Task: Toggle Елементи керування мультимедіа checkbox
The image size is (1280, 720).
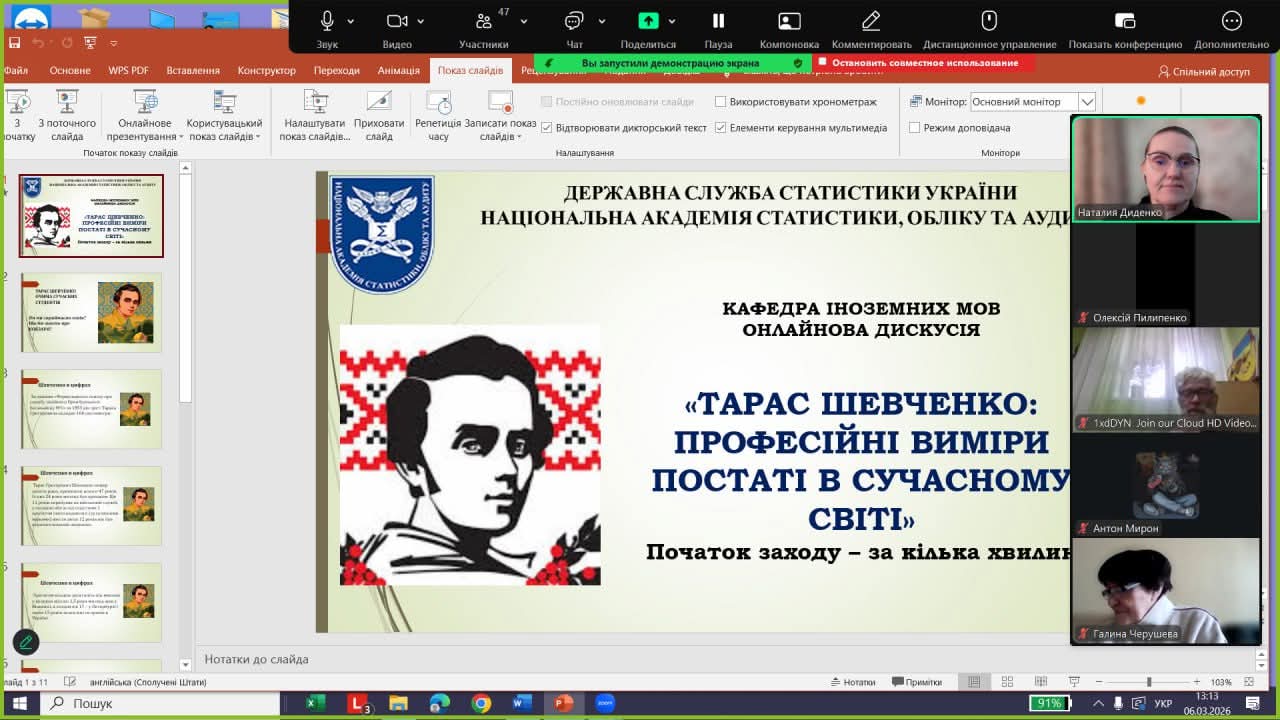Action: click(x=721, y=128)
